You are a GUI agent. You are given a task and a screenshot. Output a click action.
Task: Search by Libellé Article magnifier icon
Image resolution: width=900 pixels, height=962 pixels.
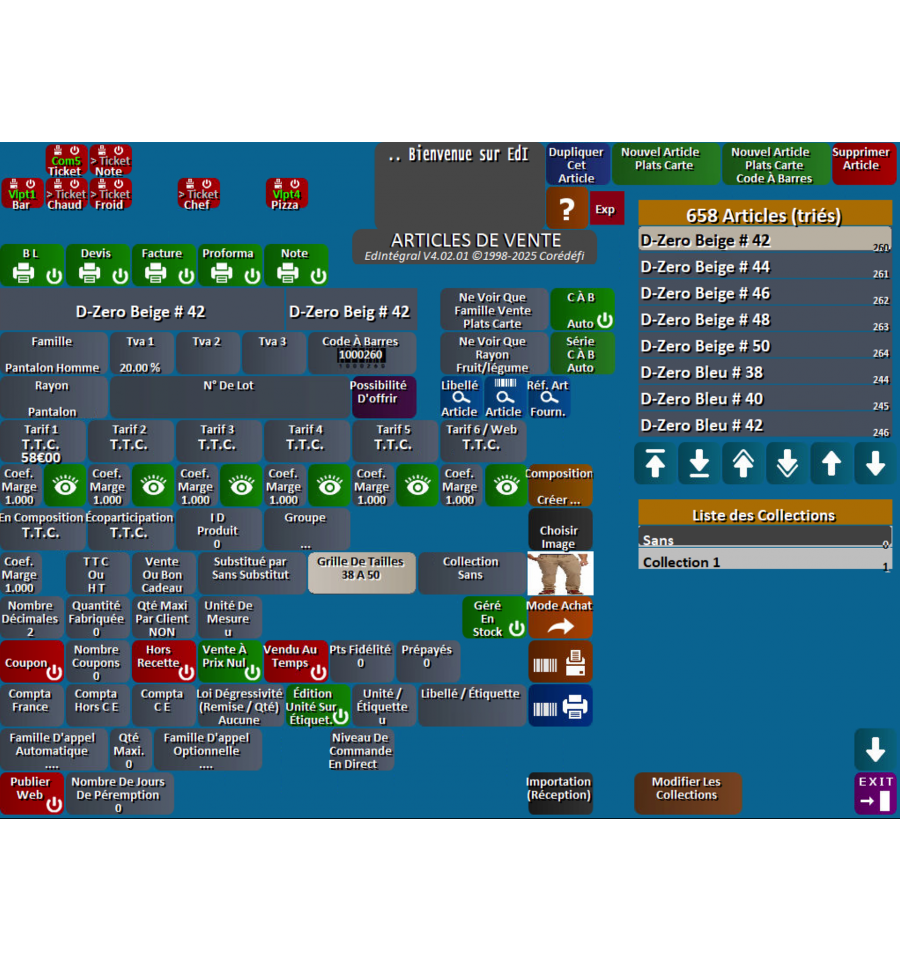pyautogui.click(x=459, y=398)
